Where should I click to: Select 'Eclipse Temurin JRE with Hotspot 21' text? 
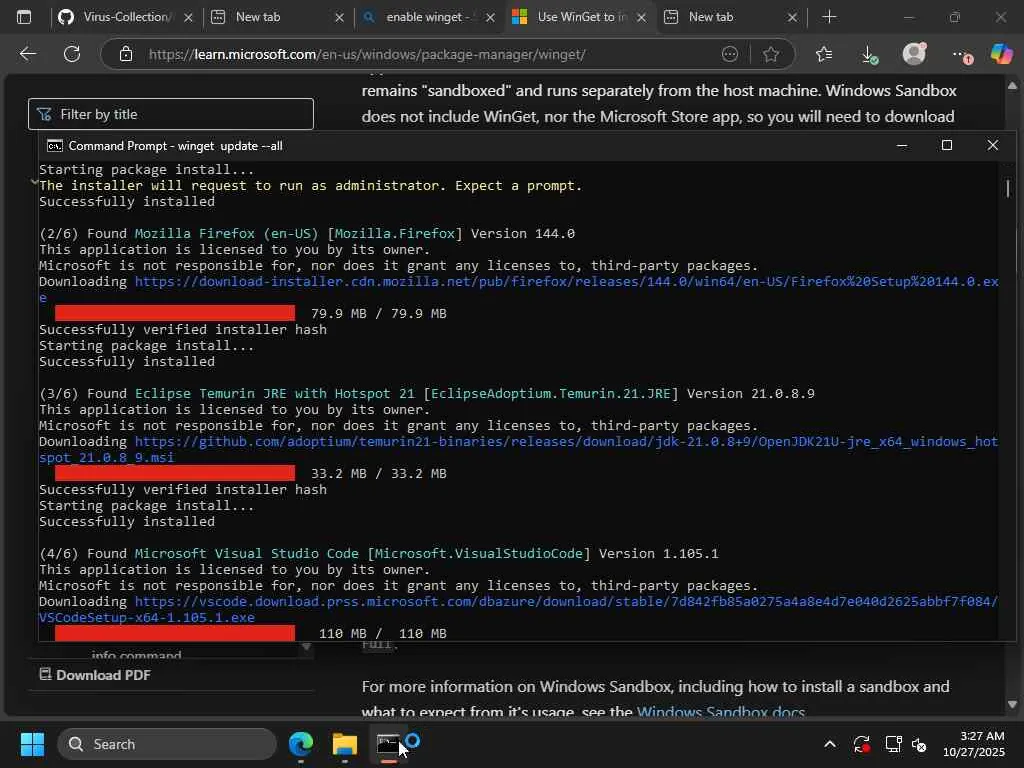click(x=275, y=393)
